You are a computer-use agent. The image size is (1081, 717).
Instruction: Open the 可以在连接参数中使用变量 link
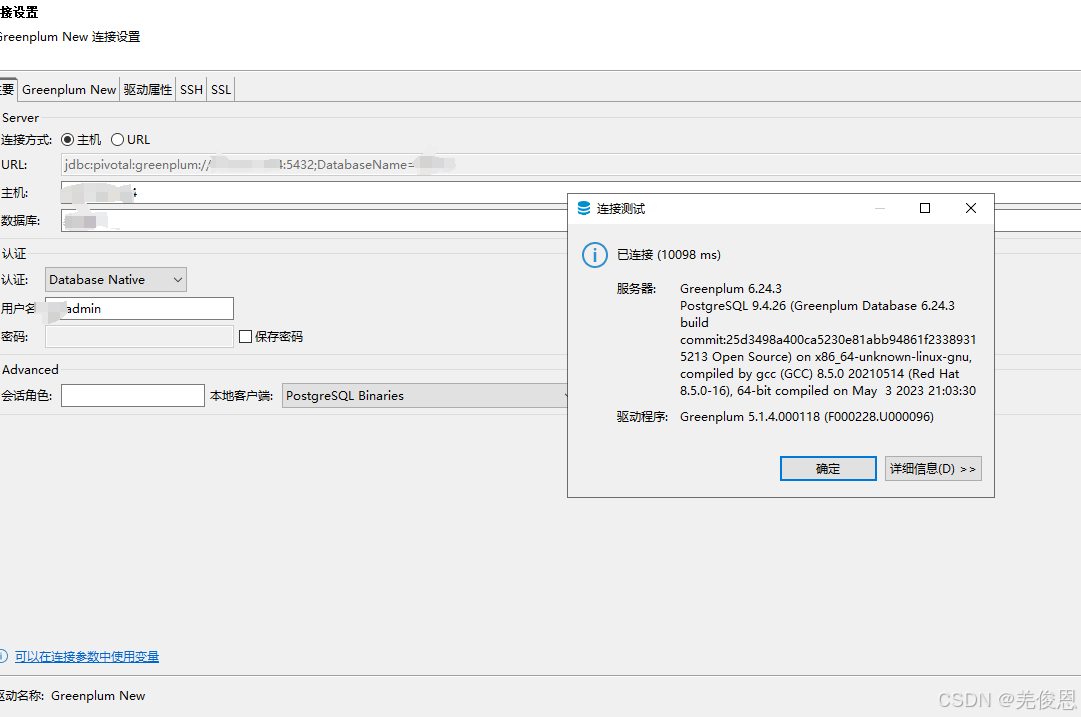coord(87,656)
